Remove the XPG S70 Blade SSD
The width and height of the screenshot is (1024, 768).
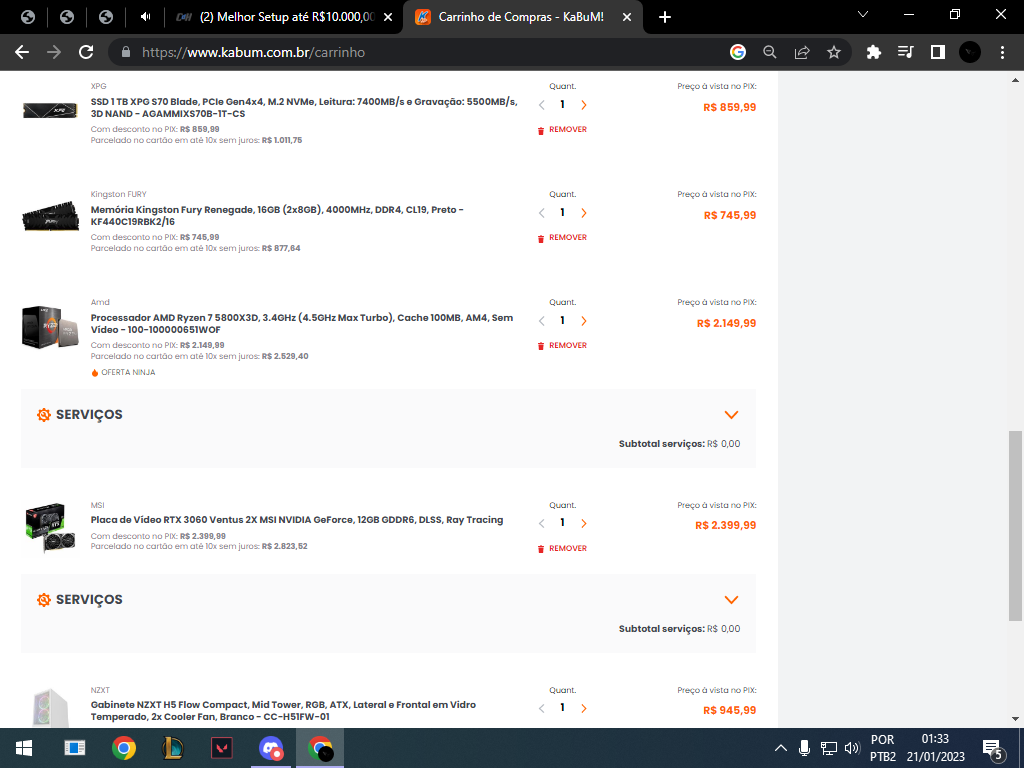click(x=562, y=130)
